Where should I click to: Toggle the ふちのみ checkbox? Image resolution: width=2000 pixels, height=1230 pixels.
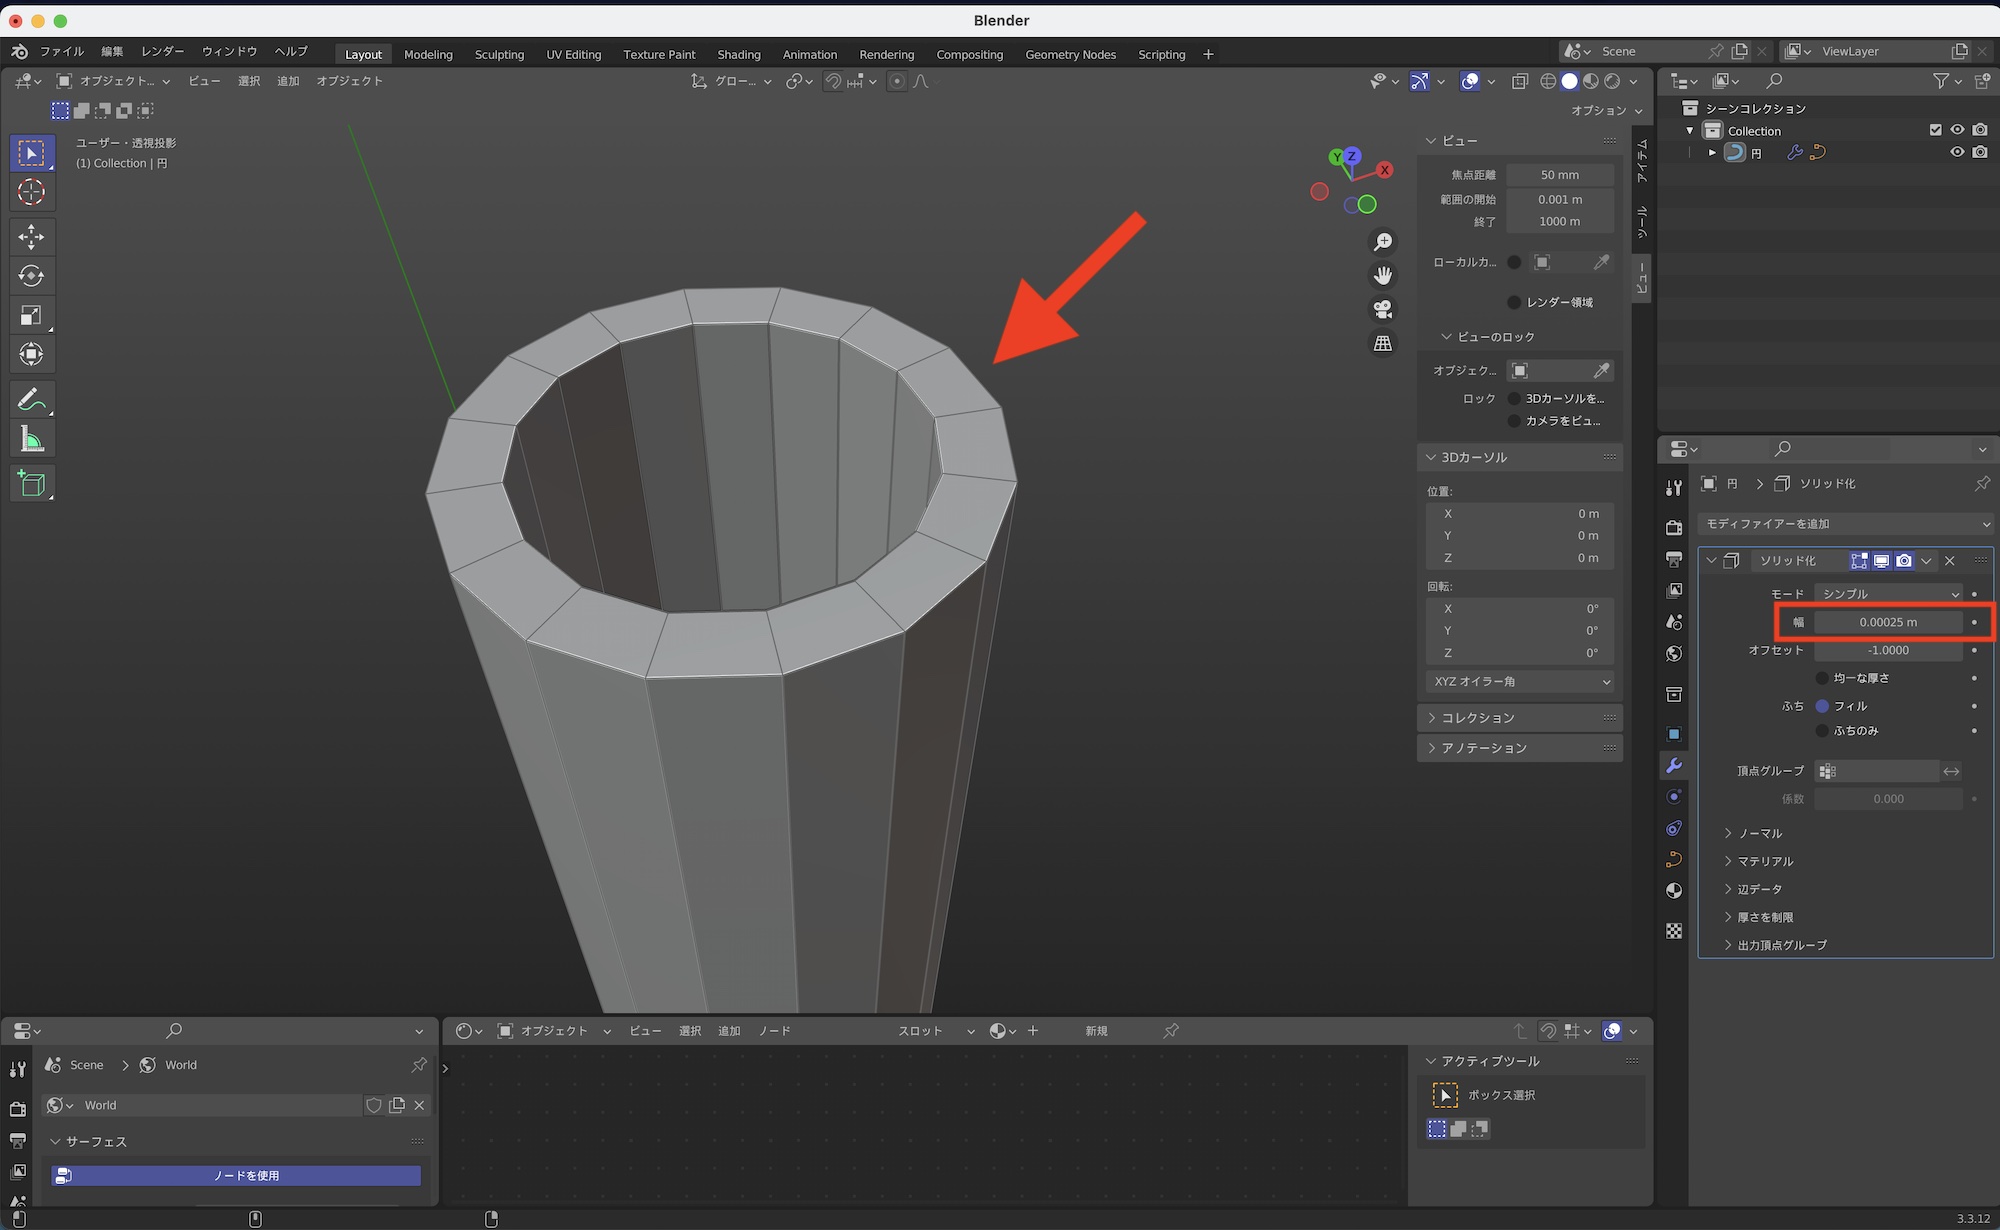tap(1822, 731)
